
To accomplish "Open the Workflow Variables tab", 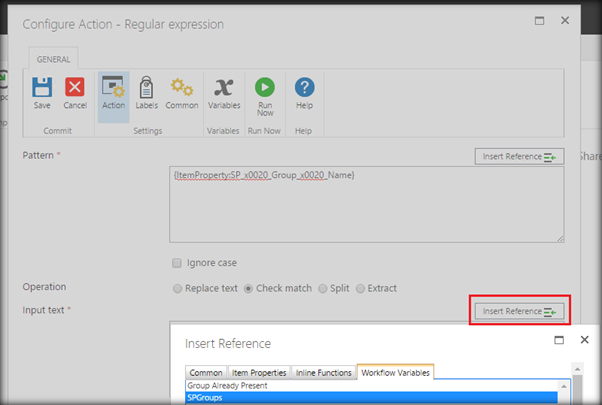I will coord(395,372).
